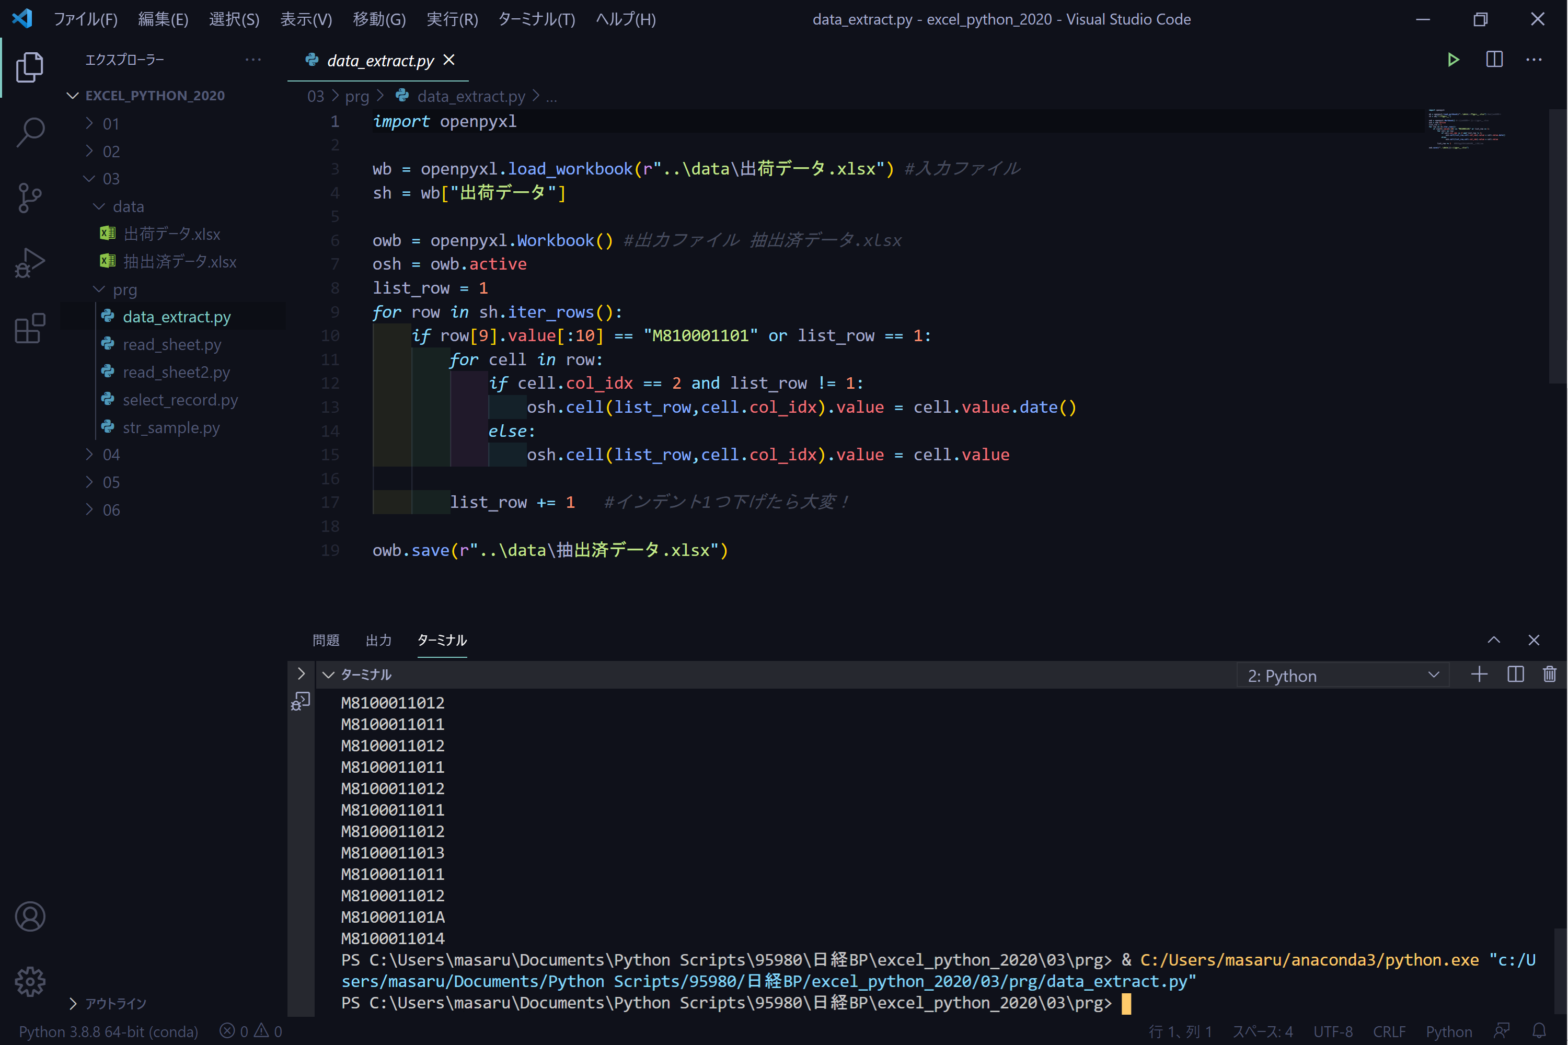Open the terminal selector dropdown '2: Python'

pos(1342,676)
